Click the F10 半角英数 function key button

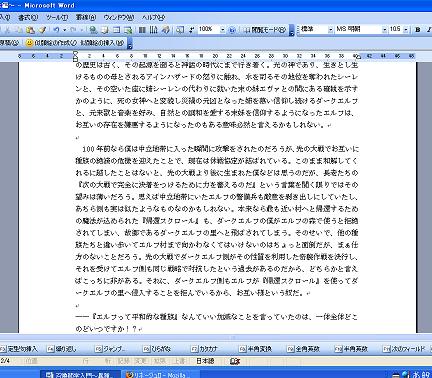click(x=352, y=349)
